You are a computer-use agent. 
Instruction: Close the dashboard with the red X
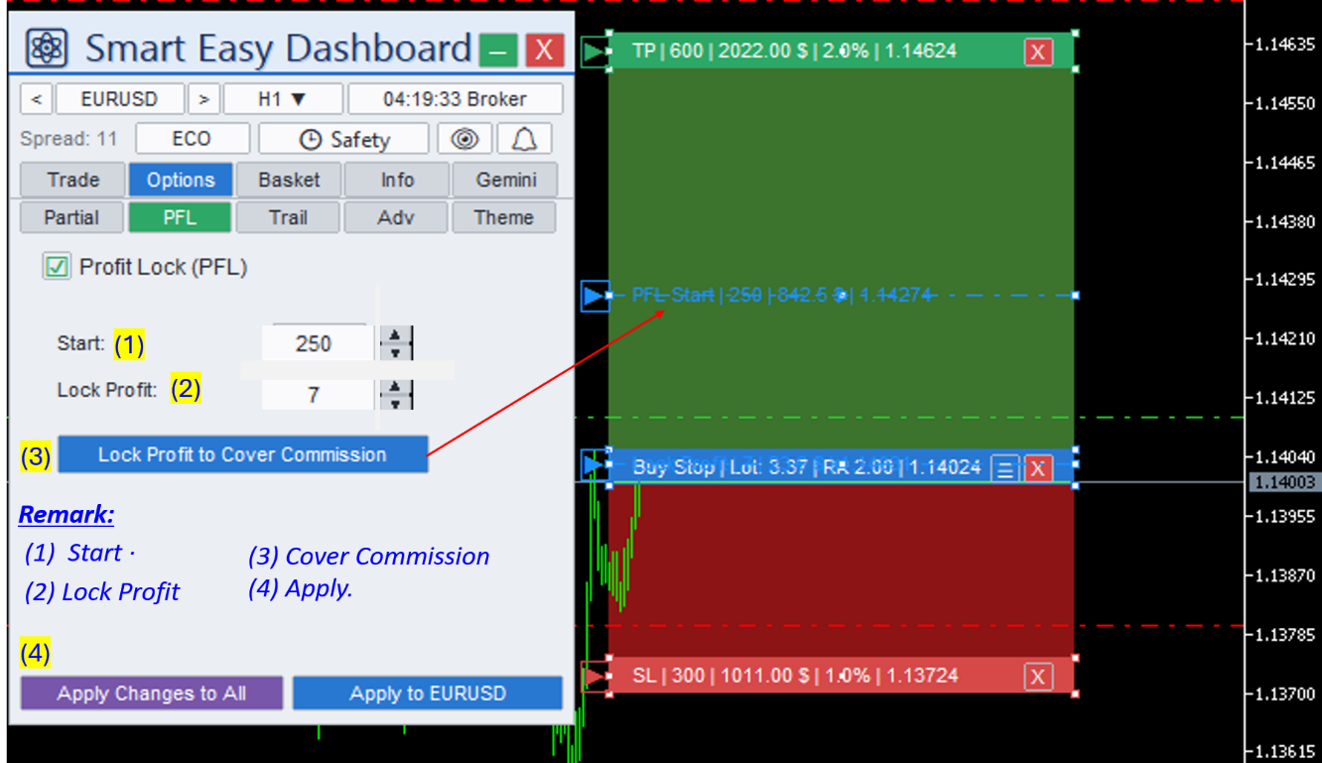544,49
